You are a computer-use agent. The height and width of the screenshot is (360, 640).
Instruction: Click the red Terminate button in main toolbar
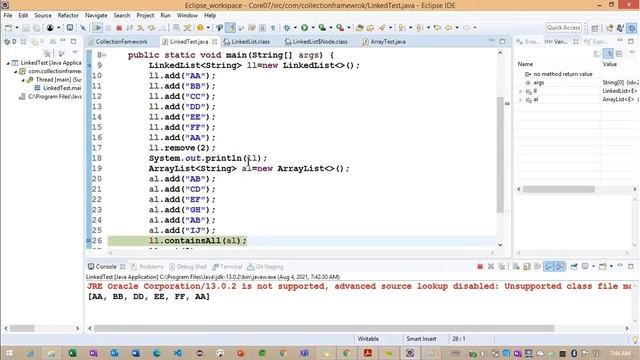pyautogui.click(x=119, y=28)
